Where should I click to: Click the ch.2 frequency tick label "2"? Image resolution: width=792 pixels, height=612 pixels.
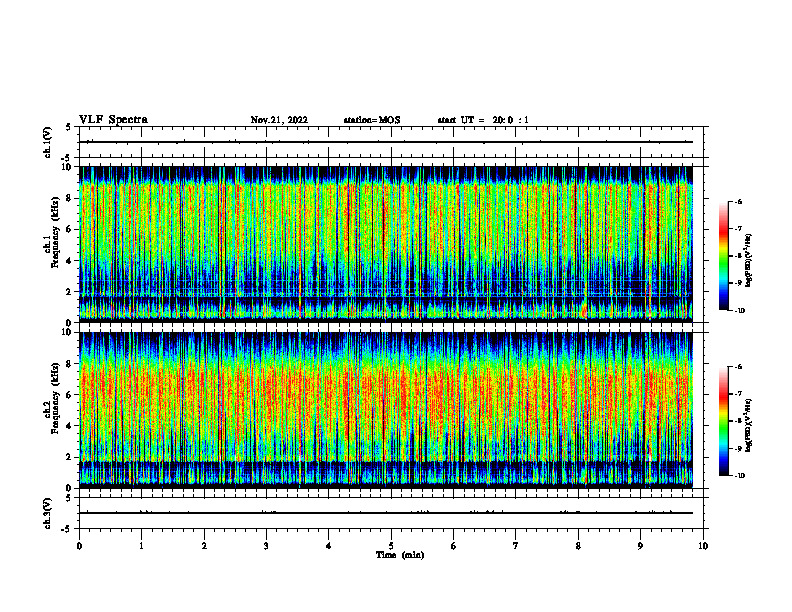(70, 457)
